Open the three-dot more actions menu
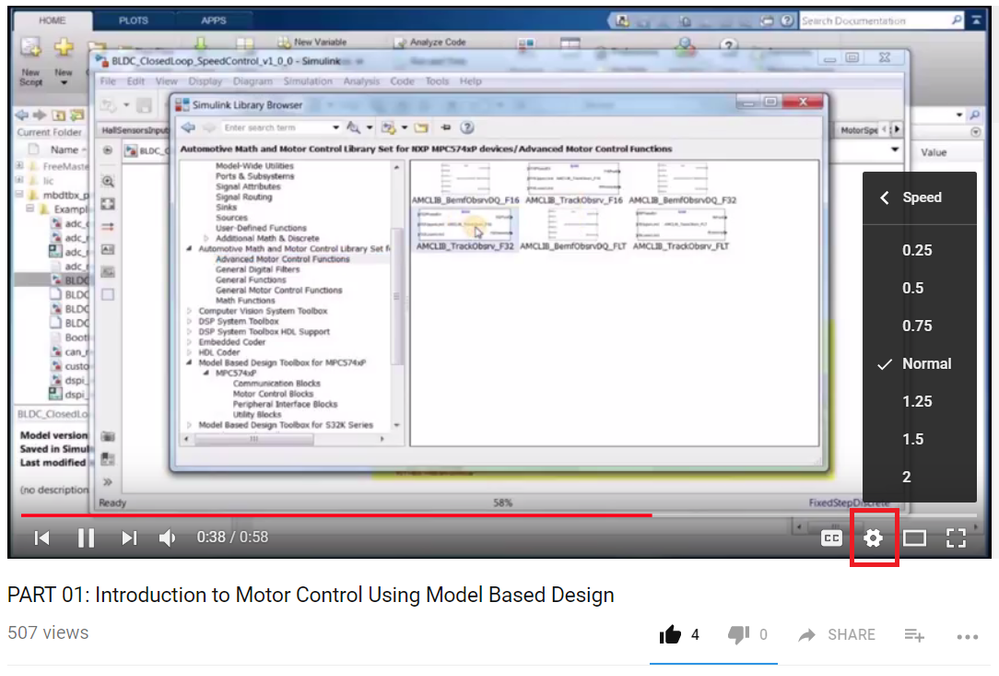 click(967, 636)
